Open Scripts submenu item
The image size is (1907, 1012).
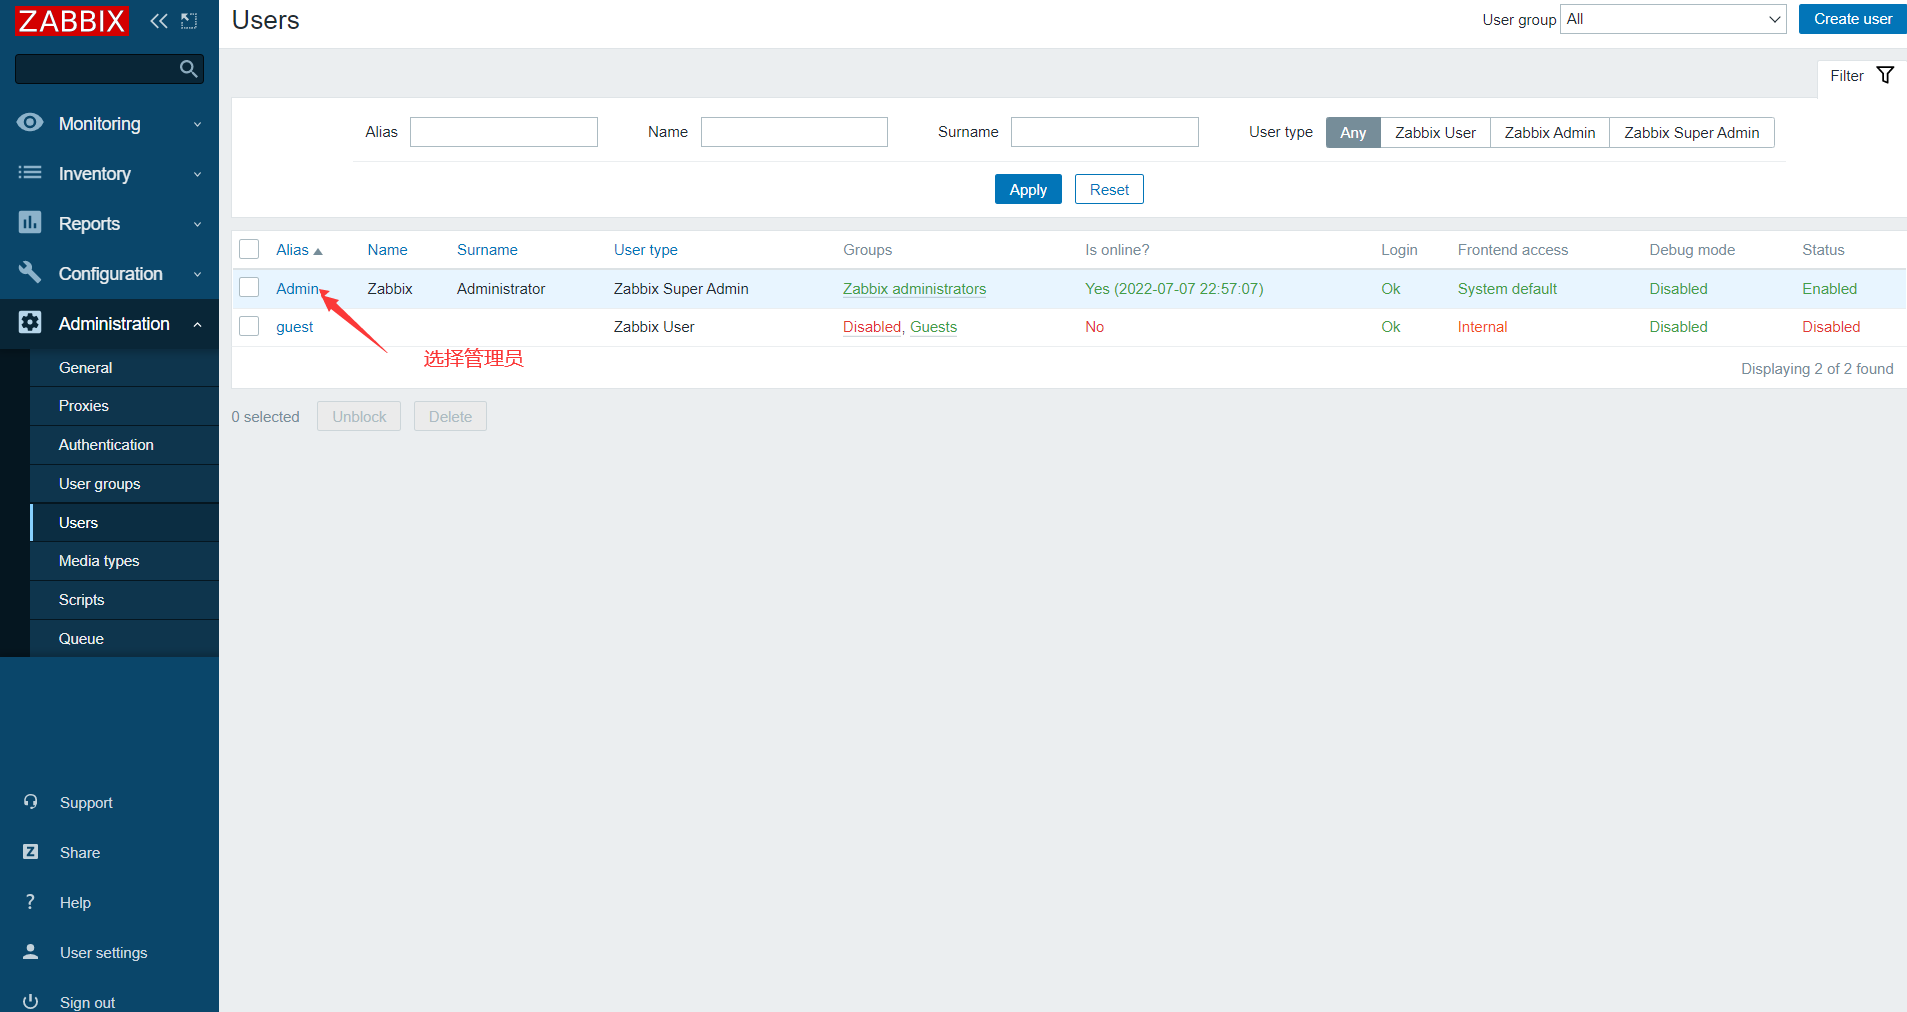(x=124, y=600)
